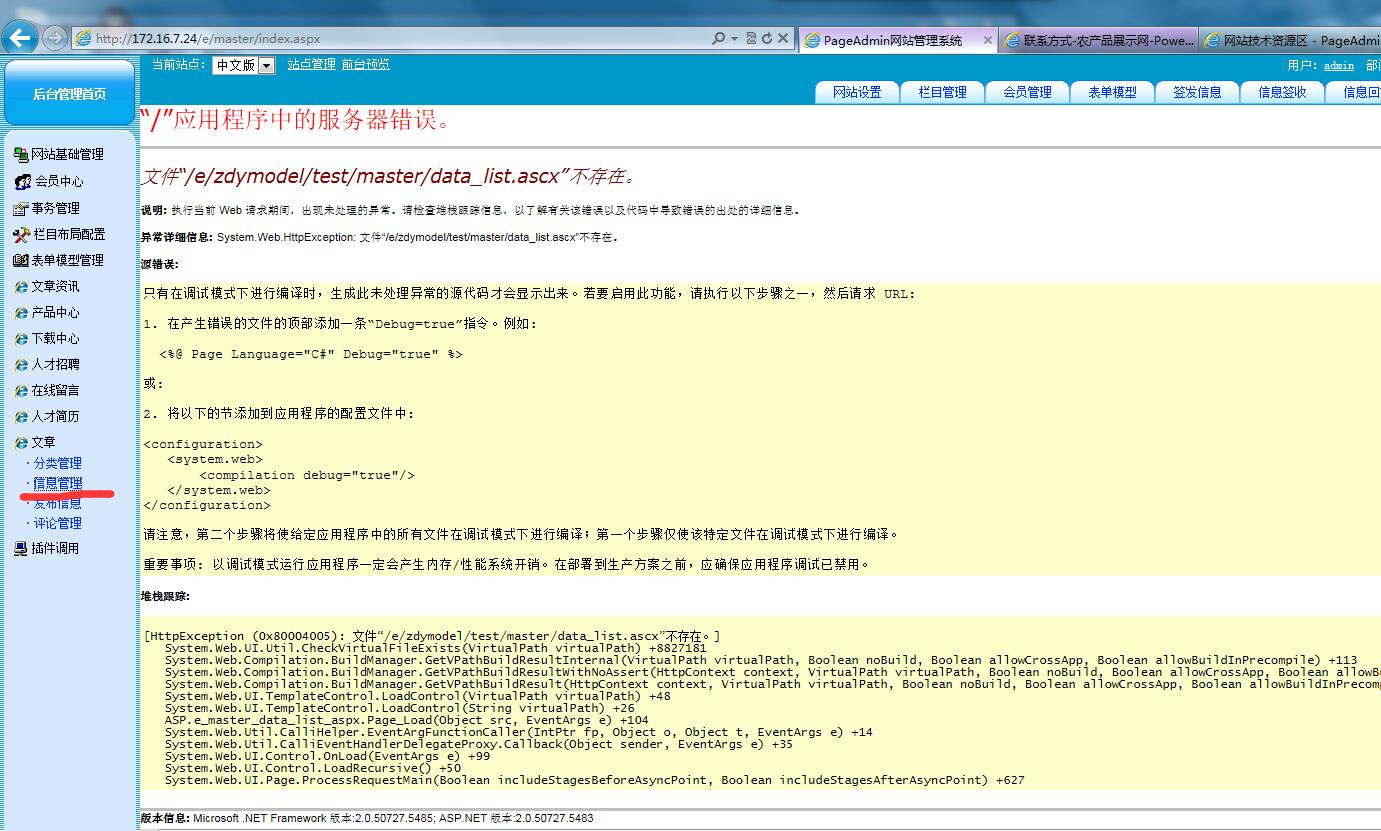Click the refresh icon in address bar
Screen dimensions: 1381x831
coord(766,39)
